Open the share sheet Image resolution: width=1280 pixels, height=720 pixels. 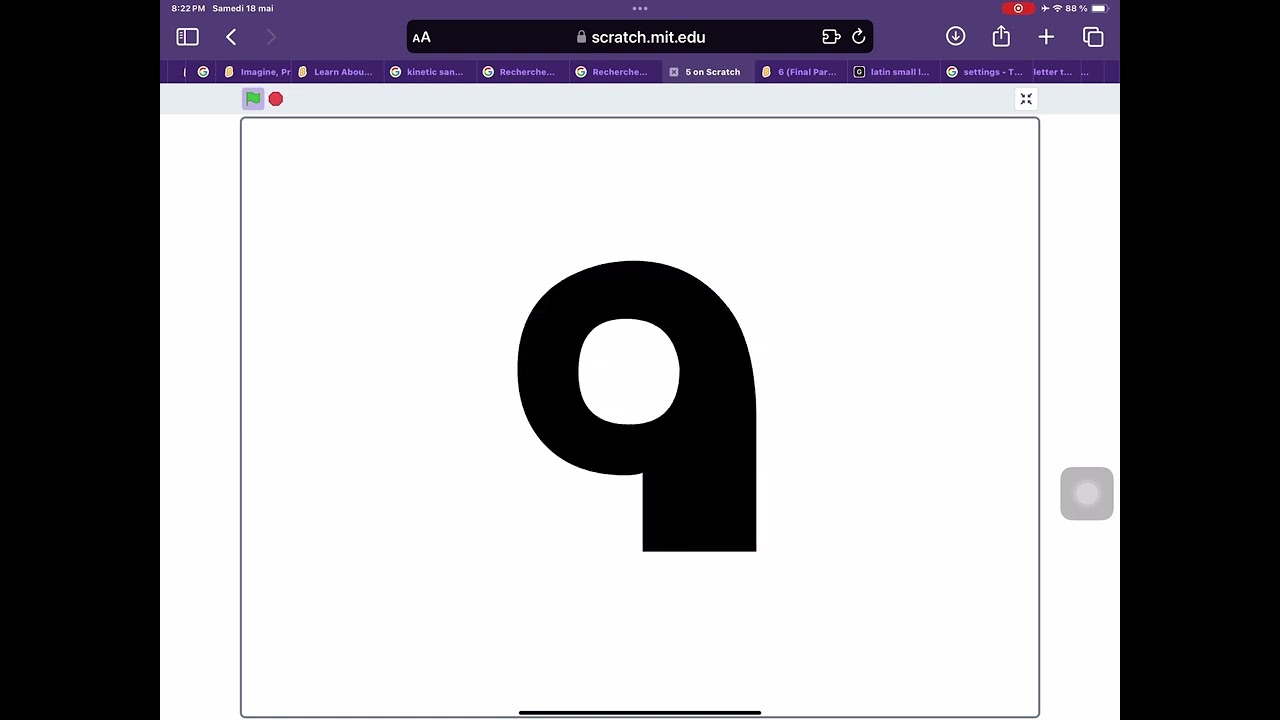[1001, 37]
